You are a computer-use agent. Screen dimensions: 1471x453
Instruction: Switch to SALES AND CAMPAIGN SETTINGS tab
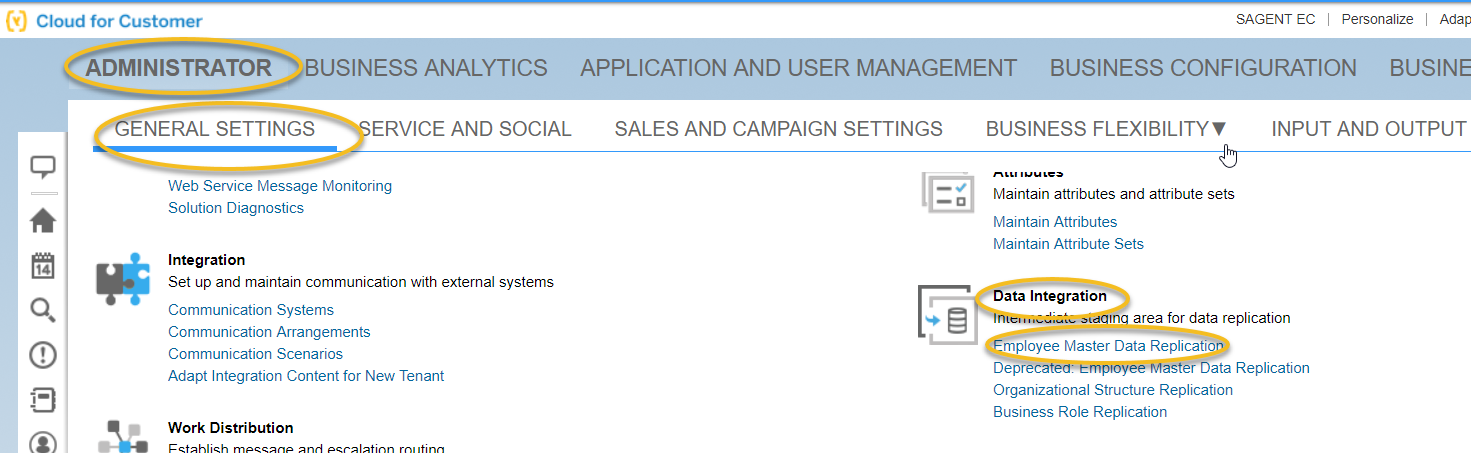[778, 129]
